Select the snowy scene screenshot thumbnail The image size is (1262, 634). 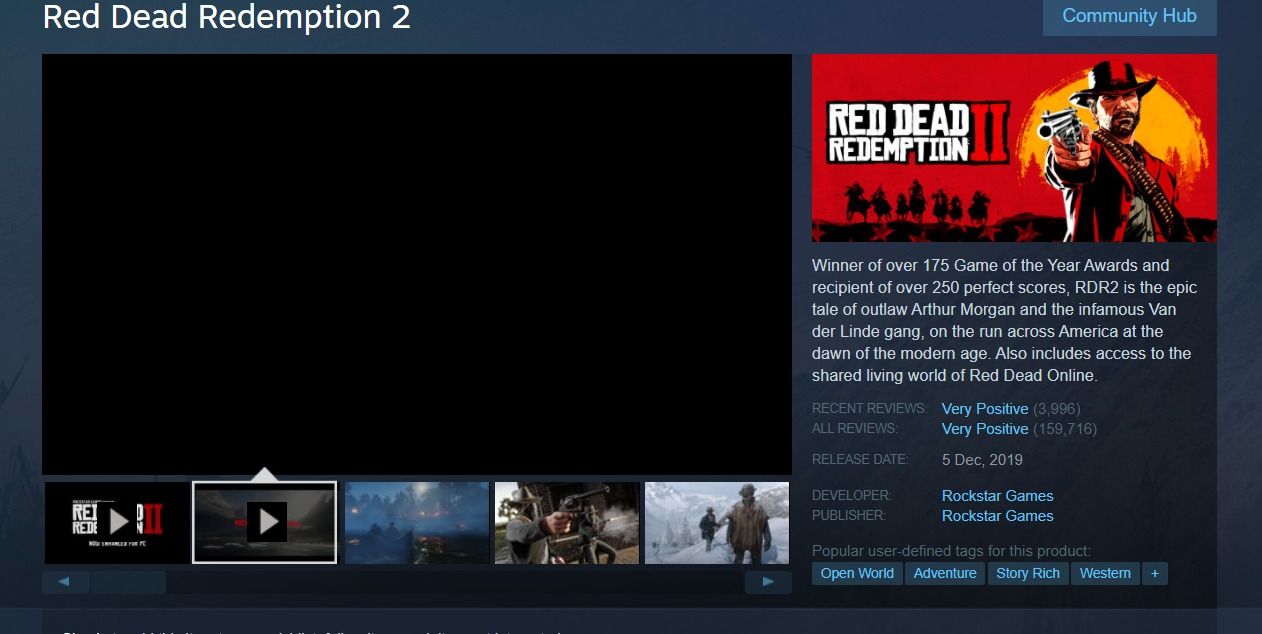717,522
